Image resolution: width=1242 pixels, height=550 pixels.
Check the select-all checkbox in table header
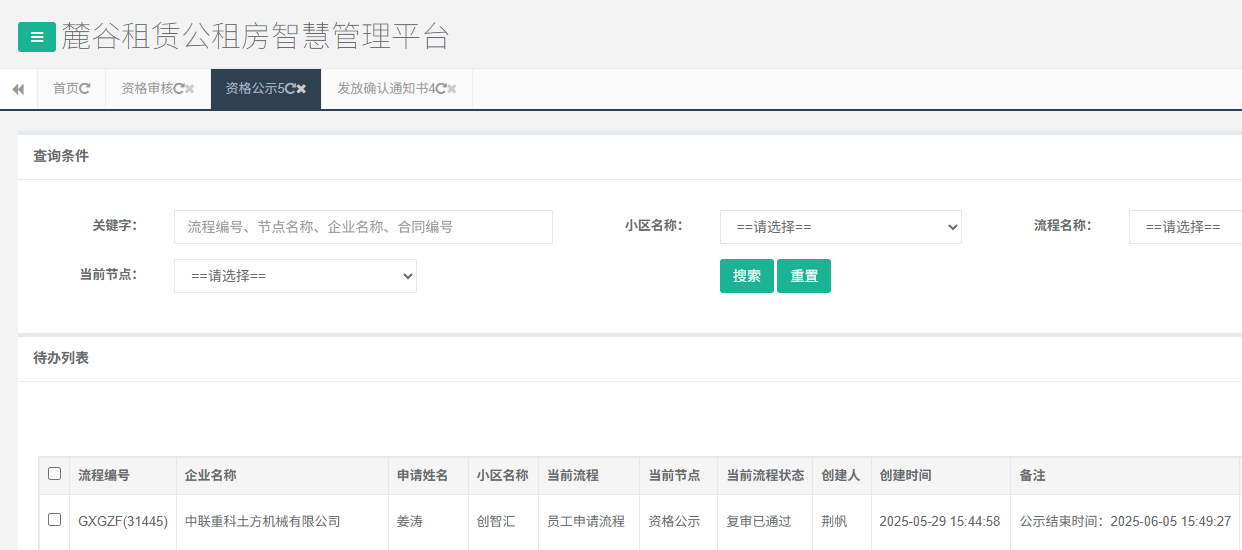[55, 474]
